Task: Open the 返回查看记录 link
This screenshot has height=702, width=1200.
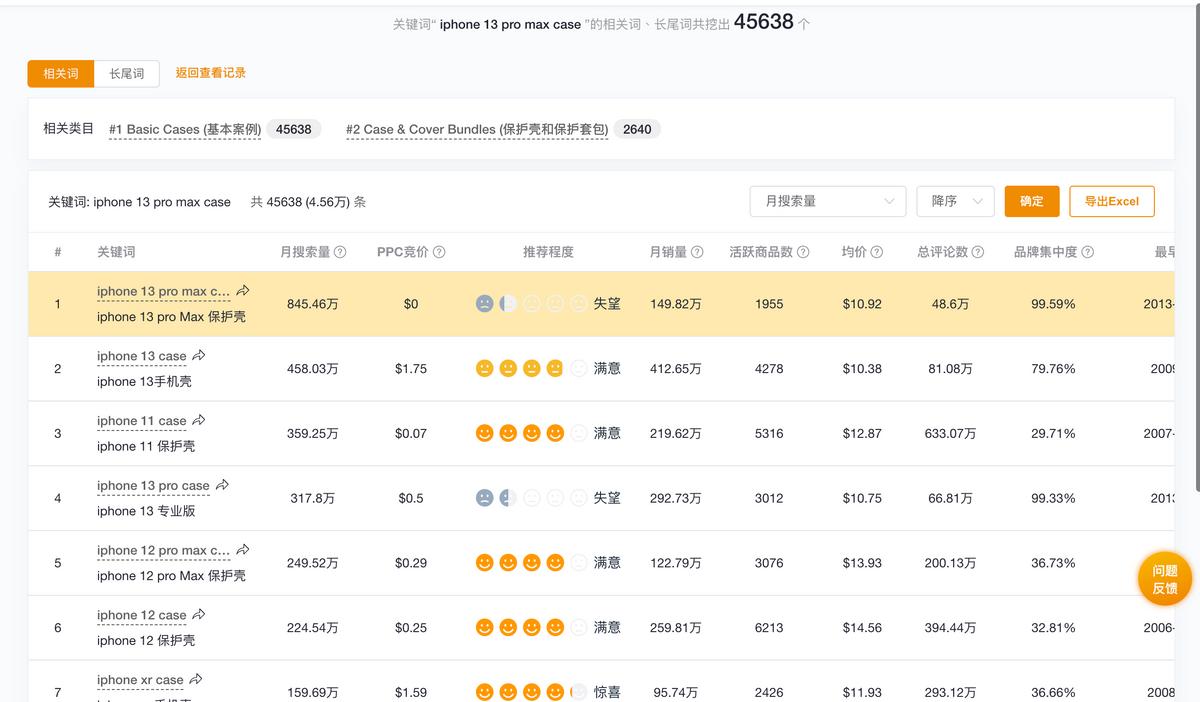Action: tap(212, 73)
